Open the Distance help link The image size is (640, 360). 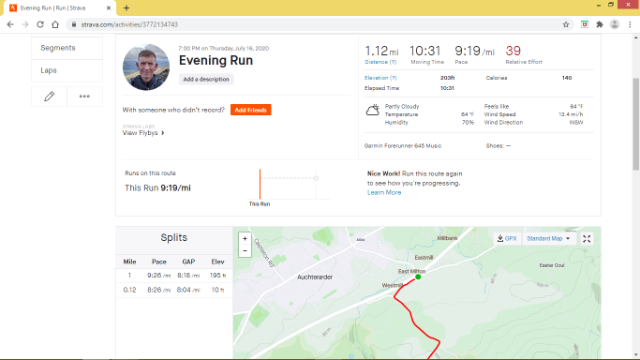click(x=380, y=62)
